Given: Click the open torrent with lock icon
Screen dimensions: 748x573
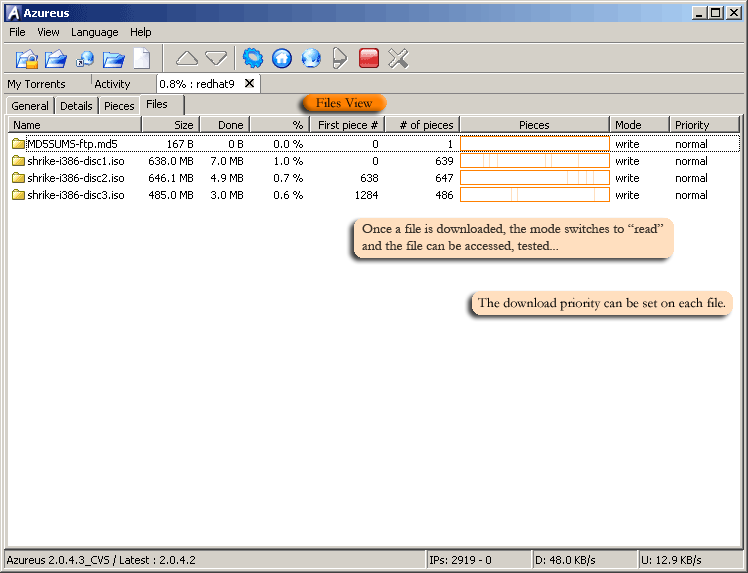Looking at the screenshot, I should point(27,59).
